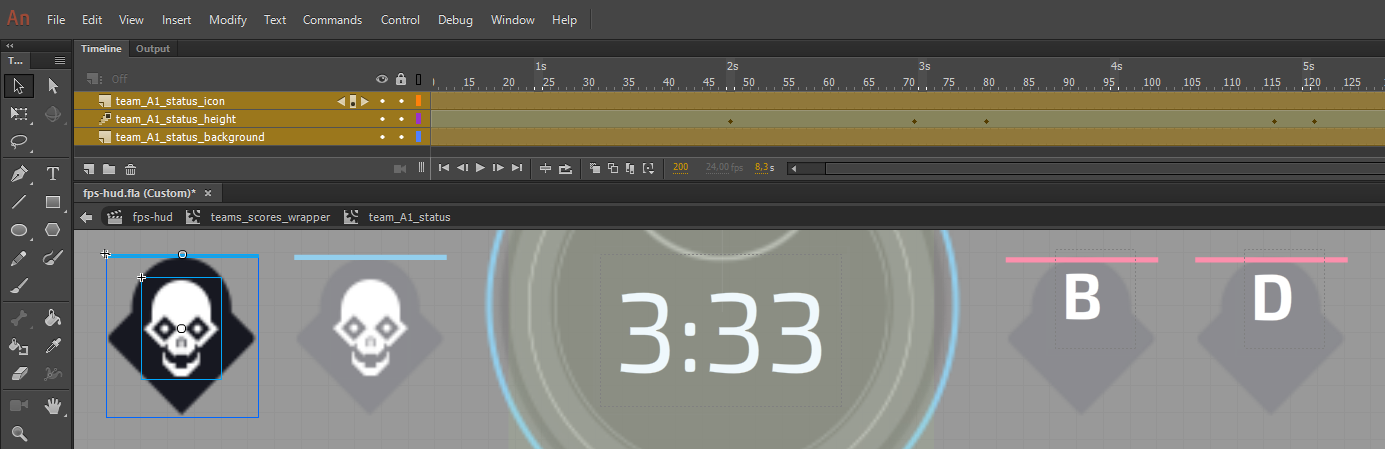Image resolution: width=1385 pixels, height=449 pixels.
Task: Go back with edit bar arrow
Action: click(x=87, y=217)
